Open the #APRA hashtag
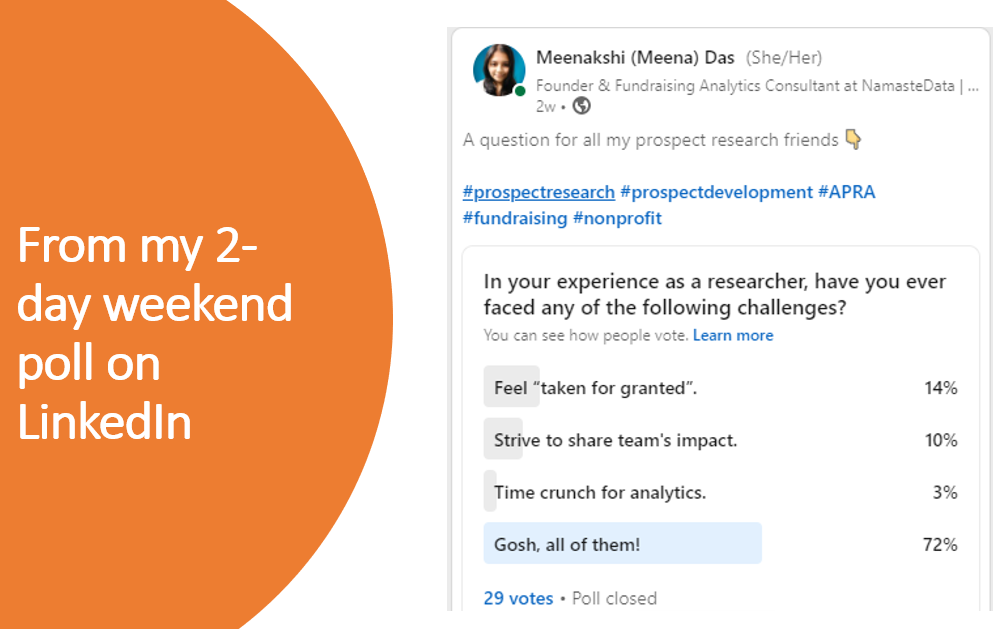The image size is (993, 629). click(847, 192)
